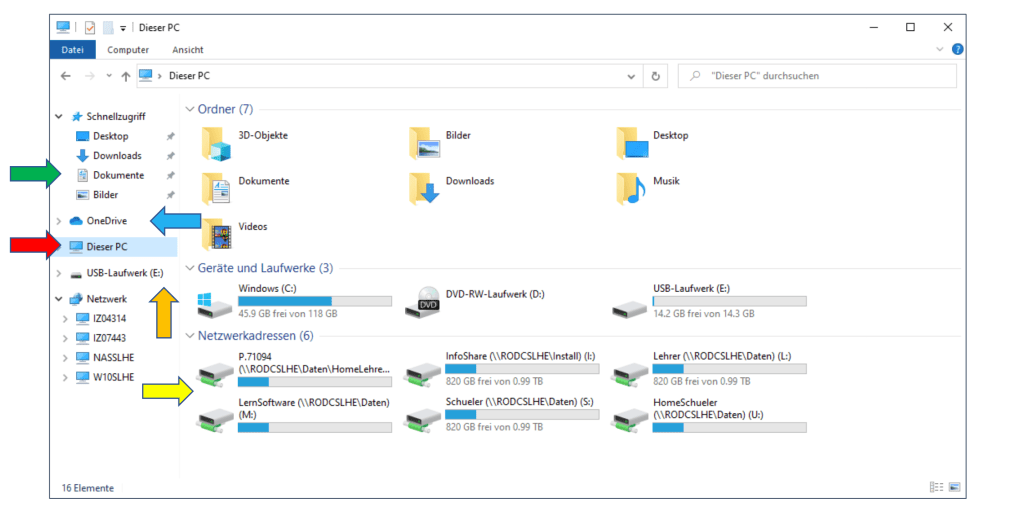Screen dimensions: 1023x514
Task: Open the Computer ribbon tab
Action: (x=128, y=50)
